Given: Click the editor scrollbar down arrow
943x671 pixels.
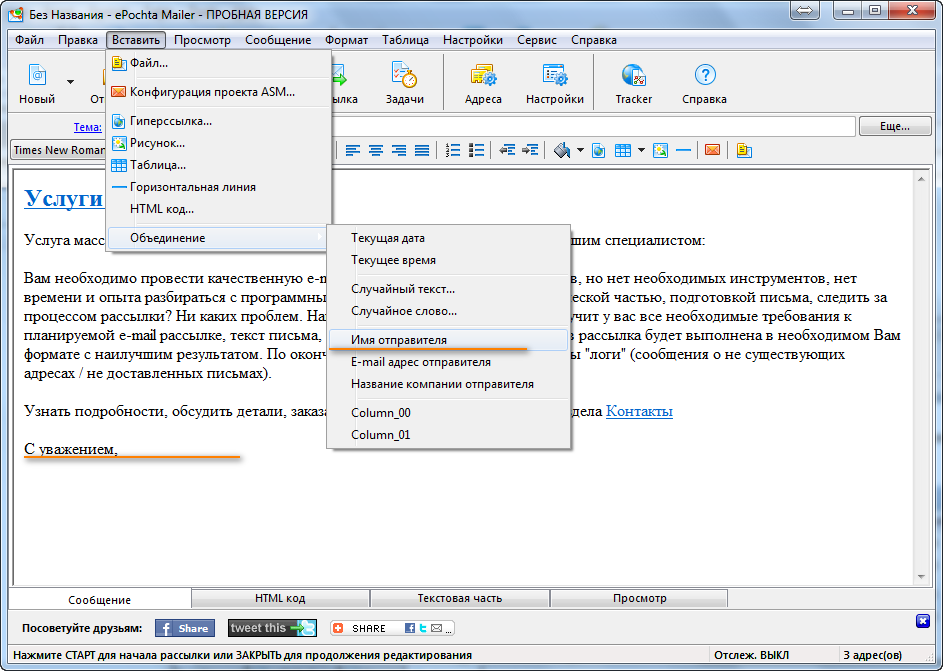Looking at the screenshot, I should click(x=921, y=577).
